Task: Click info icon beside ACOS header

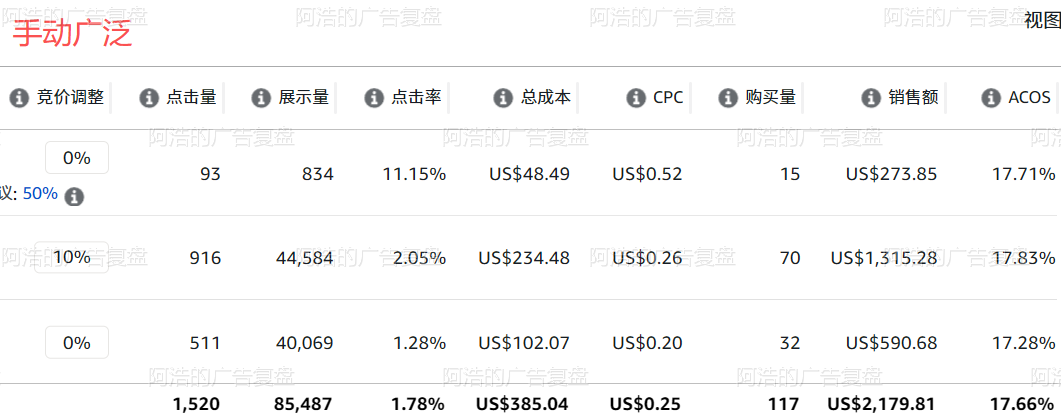Action: pos(991,98)
